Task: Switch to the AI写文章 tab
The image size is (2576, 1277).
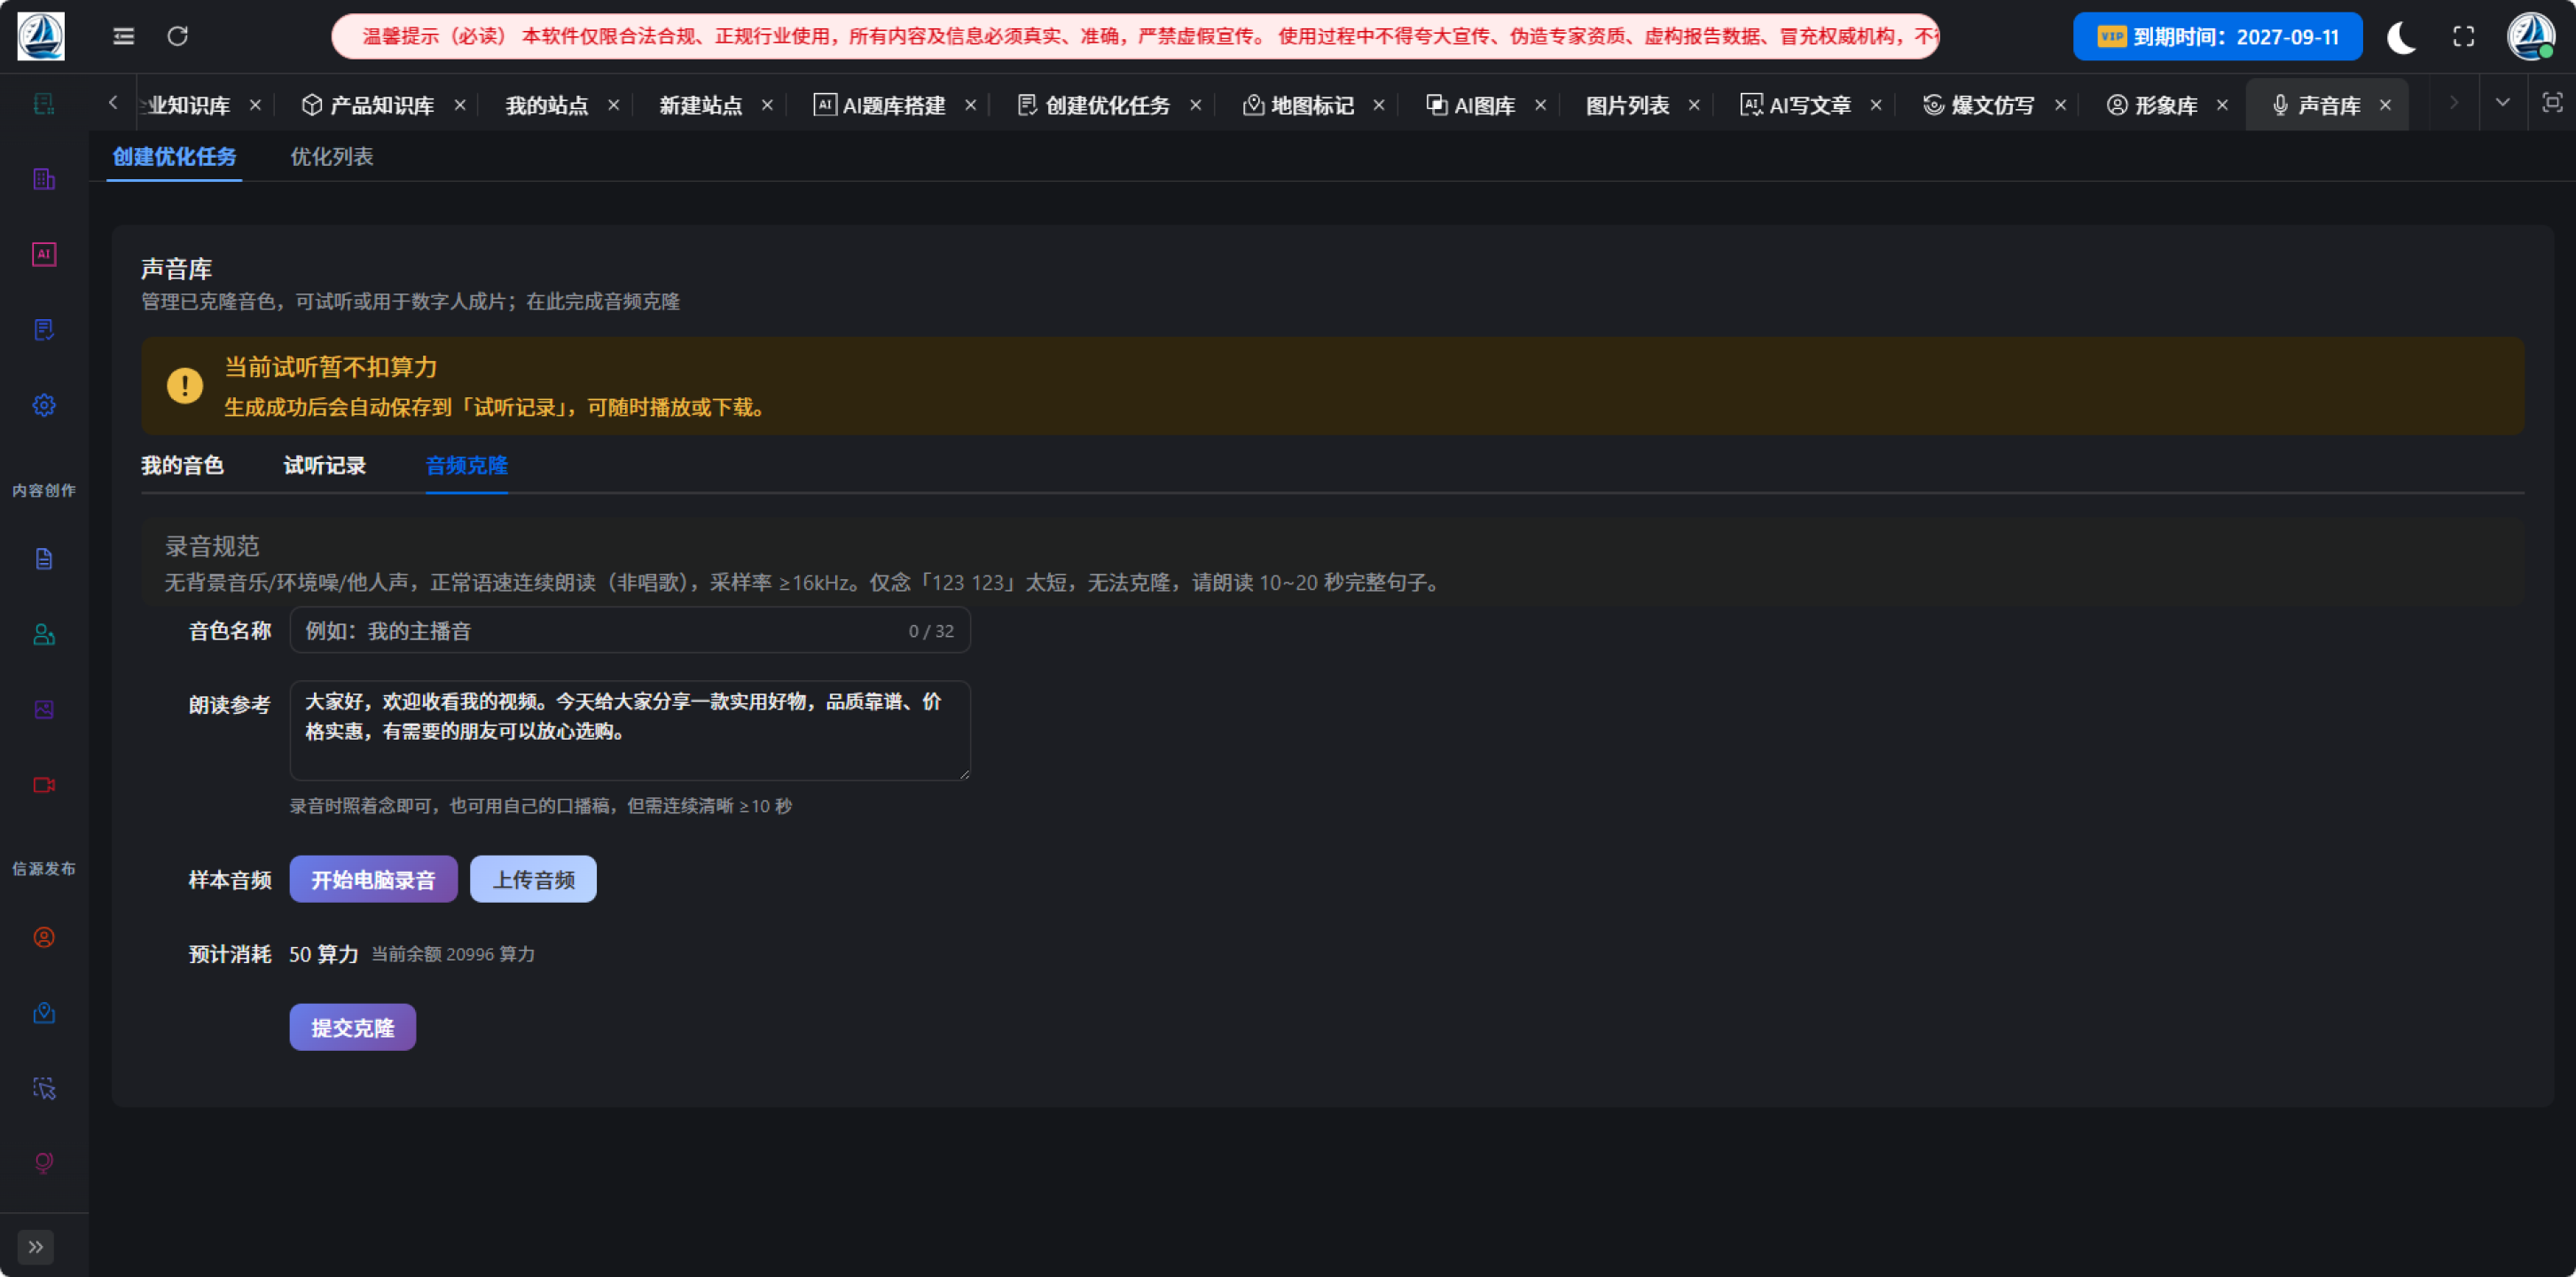Action: [x=1796, y=105]
